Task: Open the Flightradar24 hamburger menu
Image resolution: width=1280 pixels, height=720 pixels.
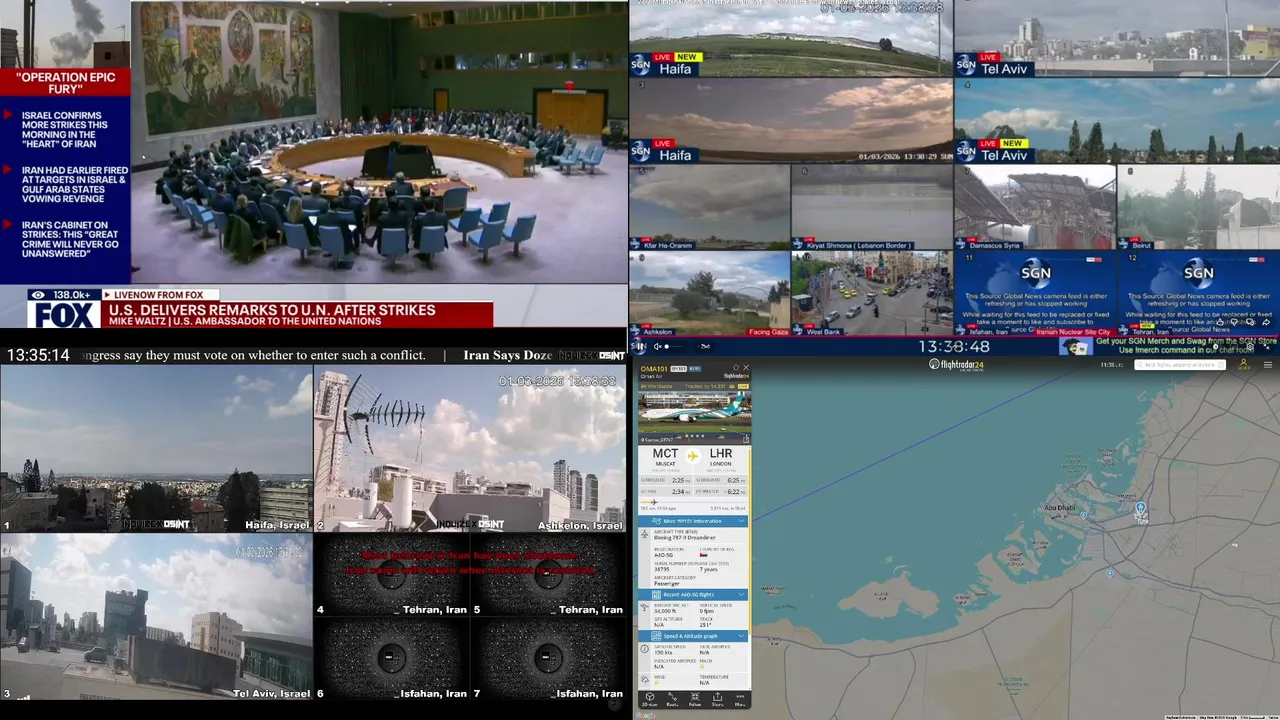Action: tap(1268, 365)
